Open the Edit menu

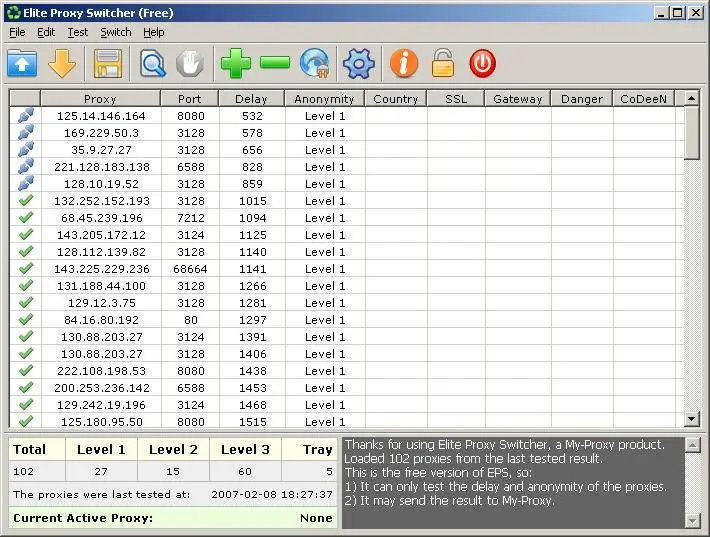(46, 33)
